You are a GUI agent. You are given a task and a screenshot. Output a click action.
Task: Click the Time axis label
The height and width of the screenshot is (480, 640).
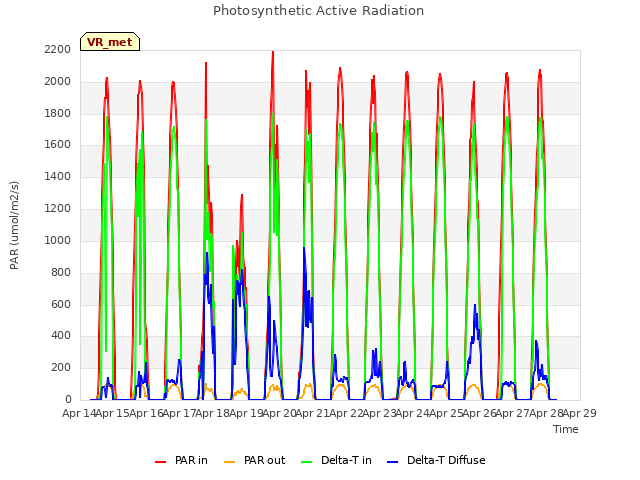click(x=566, y=429)
